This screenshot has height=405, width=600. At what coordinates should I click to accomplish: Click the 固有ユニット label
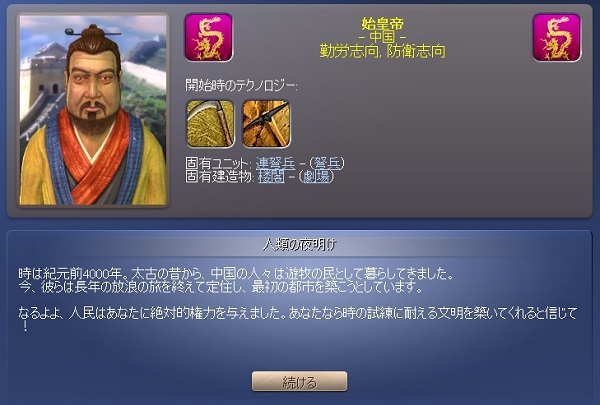217,163
